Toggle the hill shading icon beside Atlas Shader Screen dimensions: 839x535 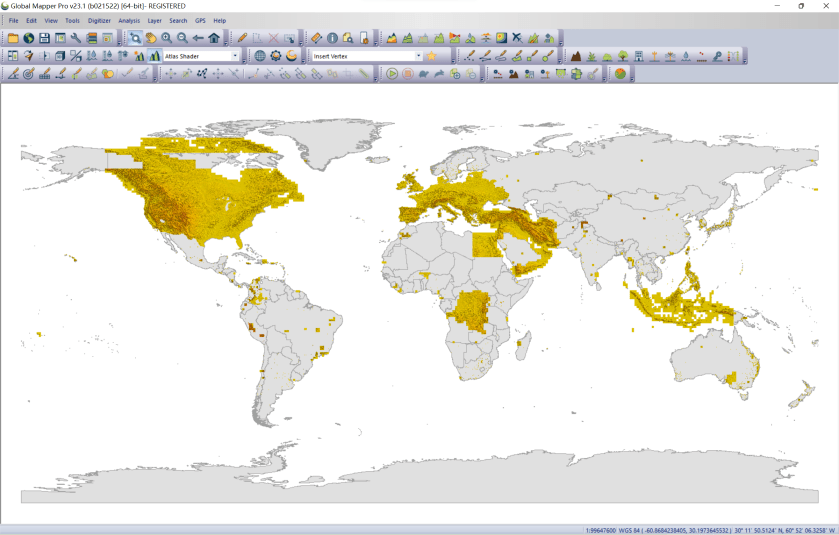pyautogui.click(x=154, y=56)
